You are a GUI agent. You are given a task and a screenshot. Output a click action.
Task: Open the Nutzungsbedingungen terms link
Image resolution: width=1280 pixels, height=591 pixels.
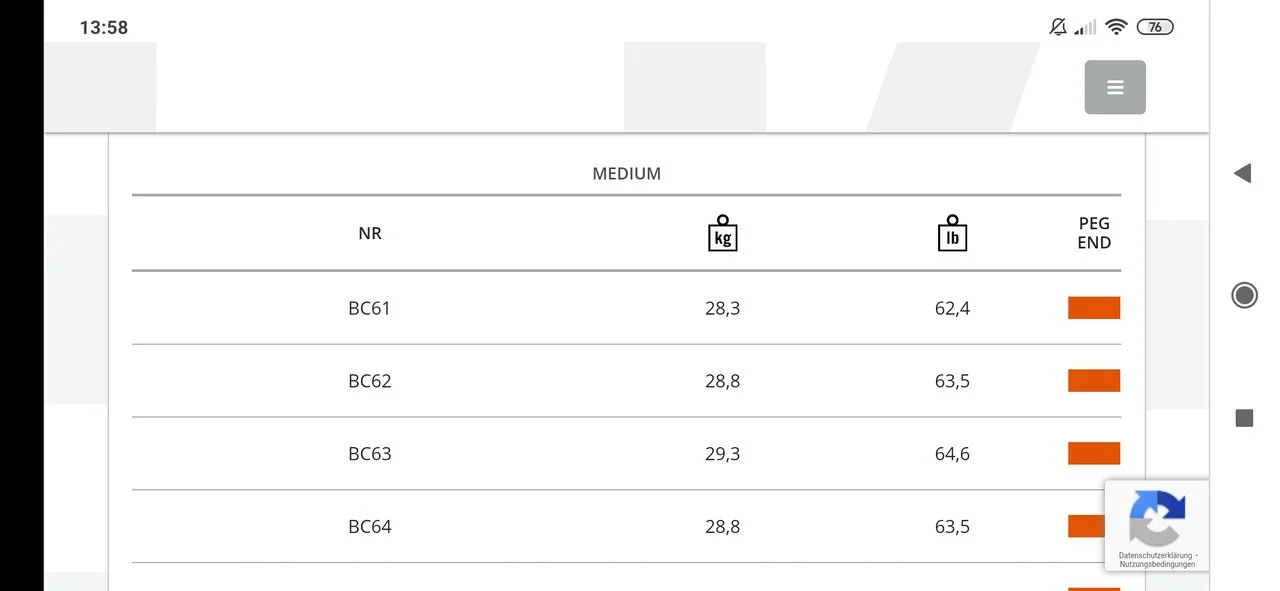[x=1157, y=564]
